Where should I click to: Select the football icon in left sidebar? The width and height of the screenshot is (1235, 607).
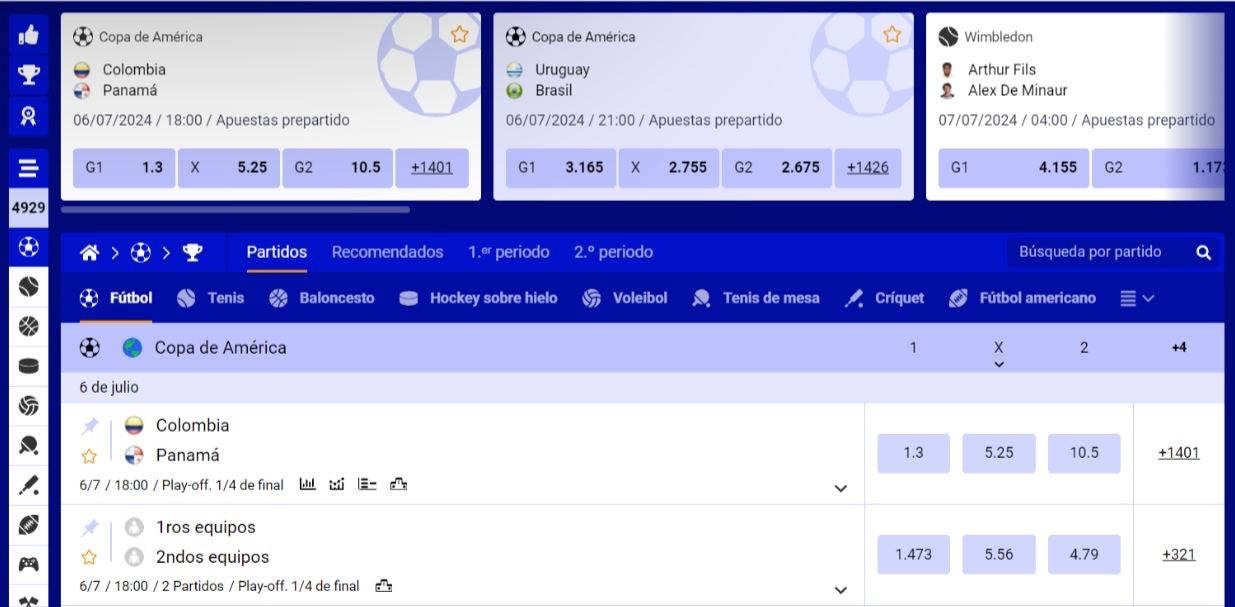(x=28, y=246)
